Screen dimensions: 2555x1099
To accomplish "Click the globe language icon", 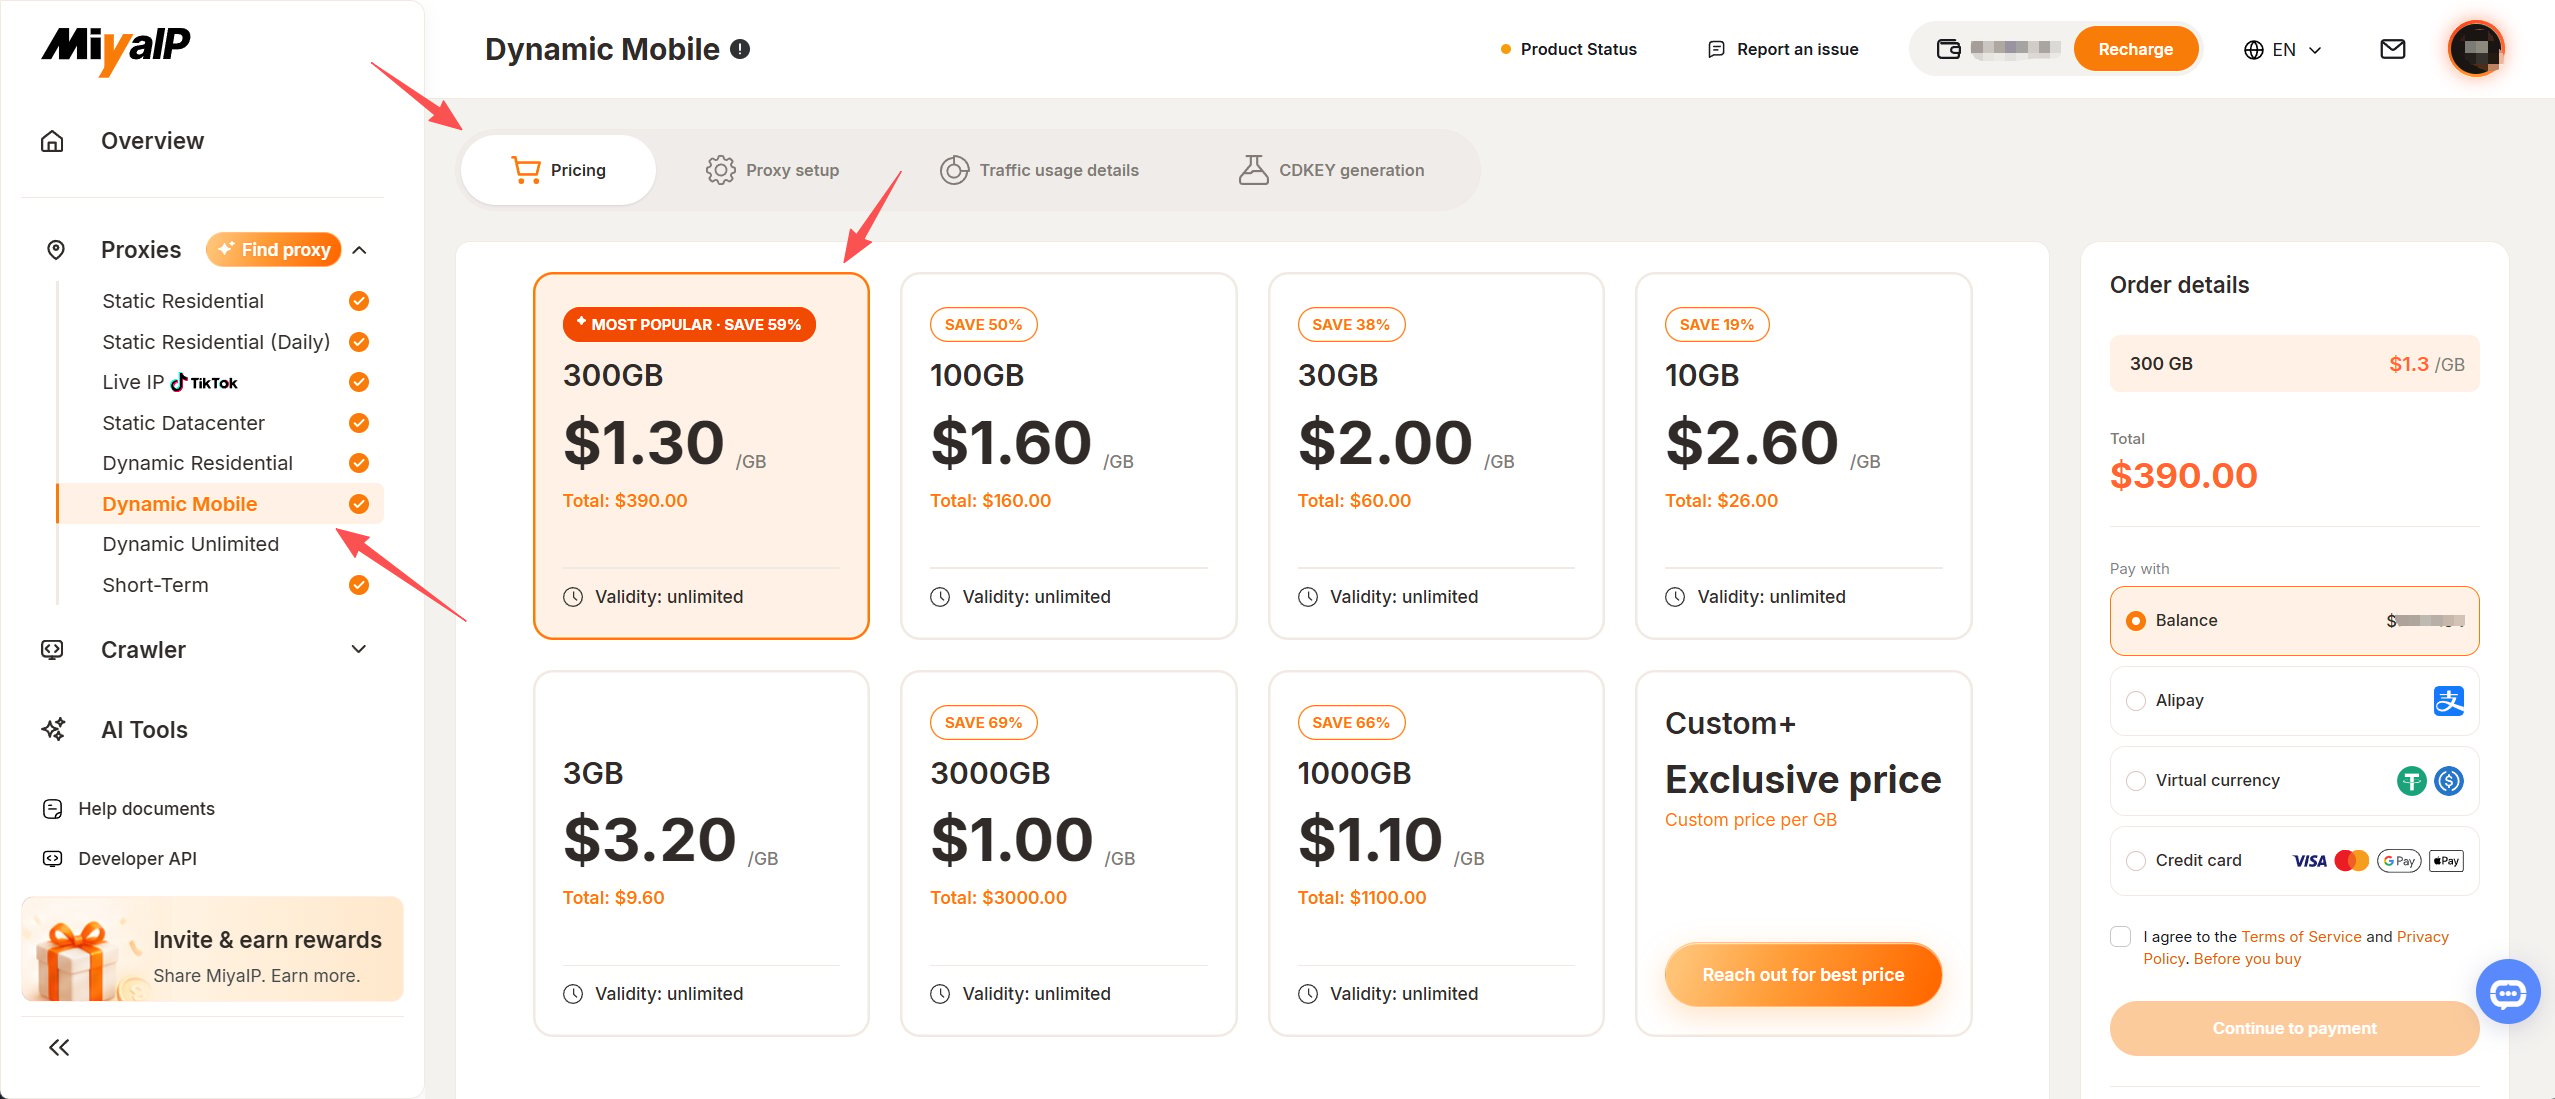I will 2254,50.
